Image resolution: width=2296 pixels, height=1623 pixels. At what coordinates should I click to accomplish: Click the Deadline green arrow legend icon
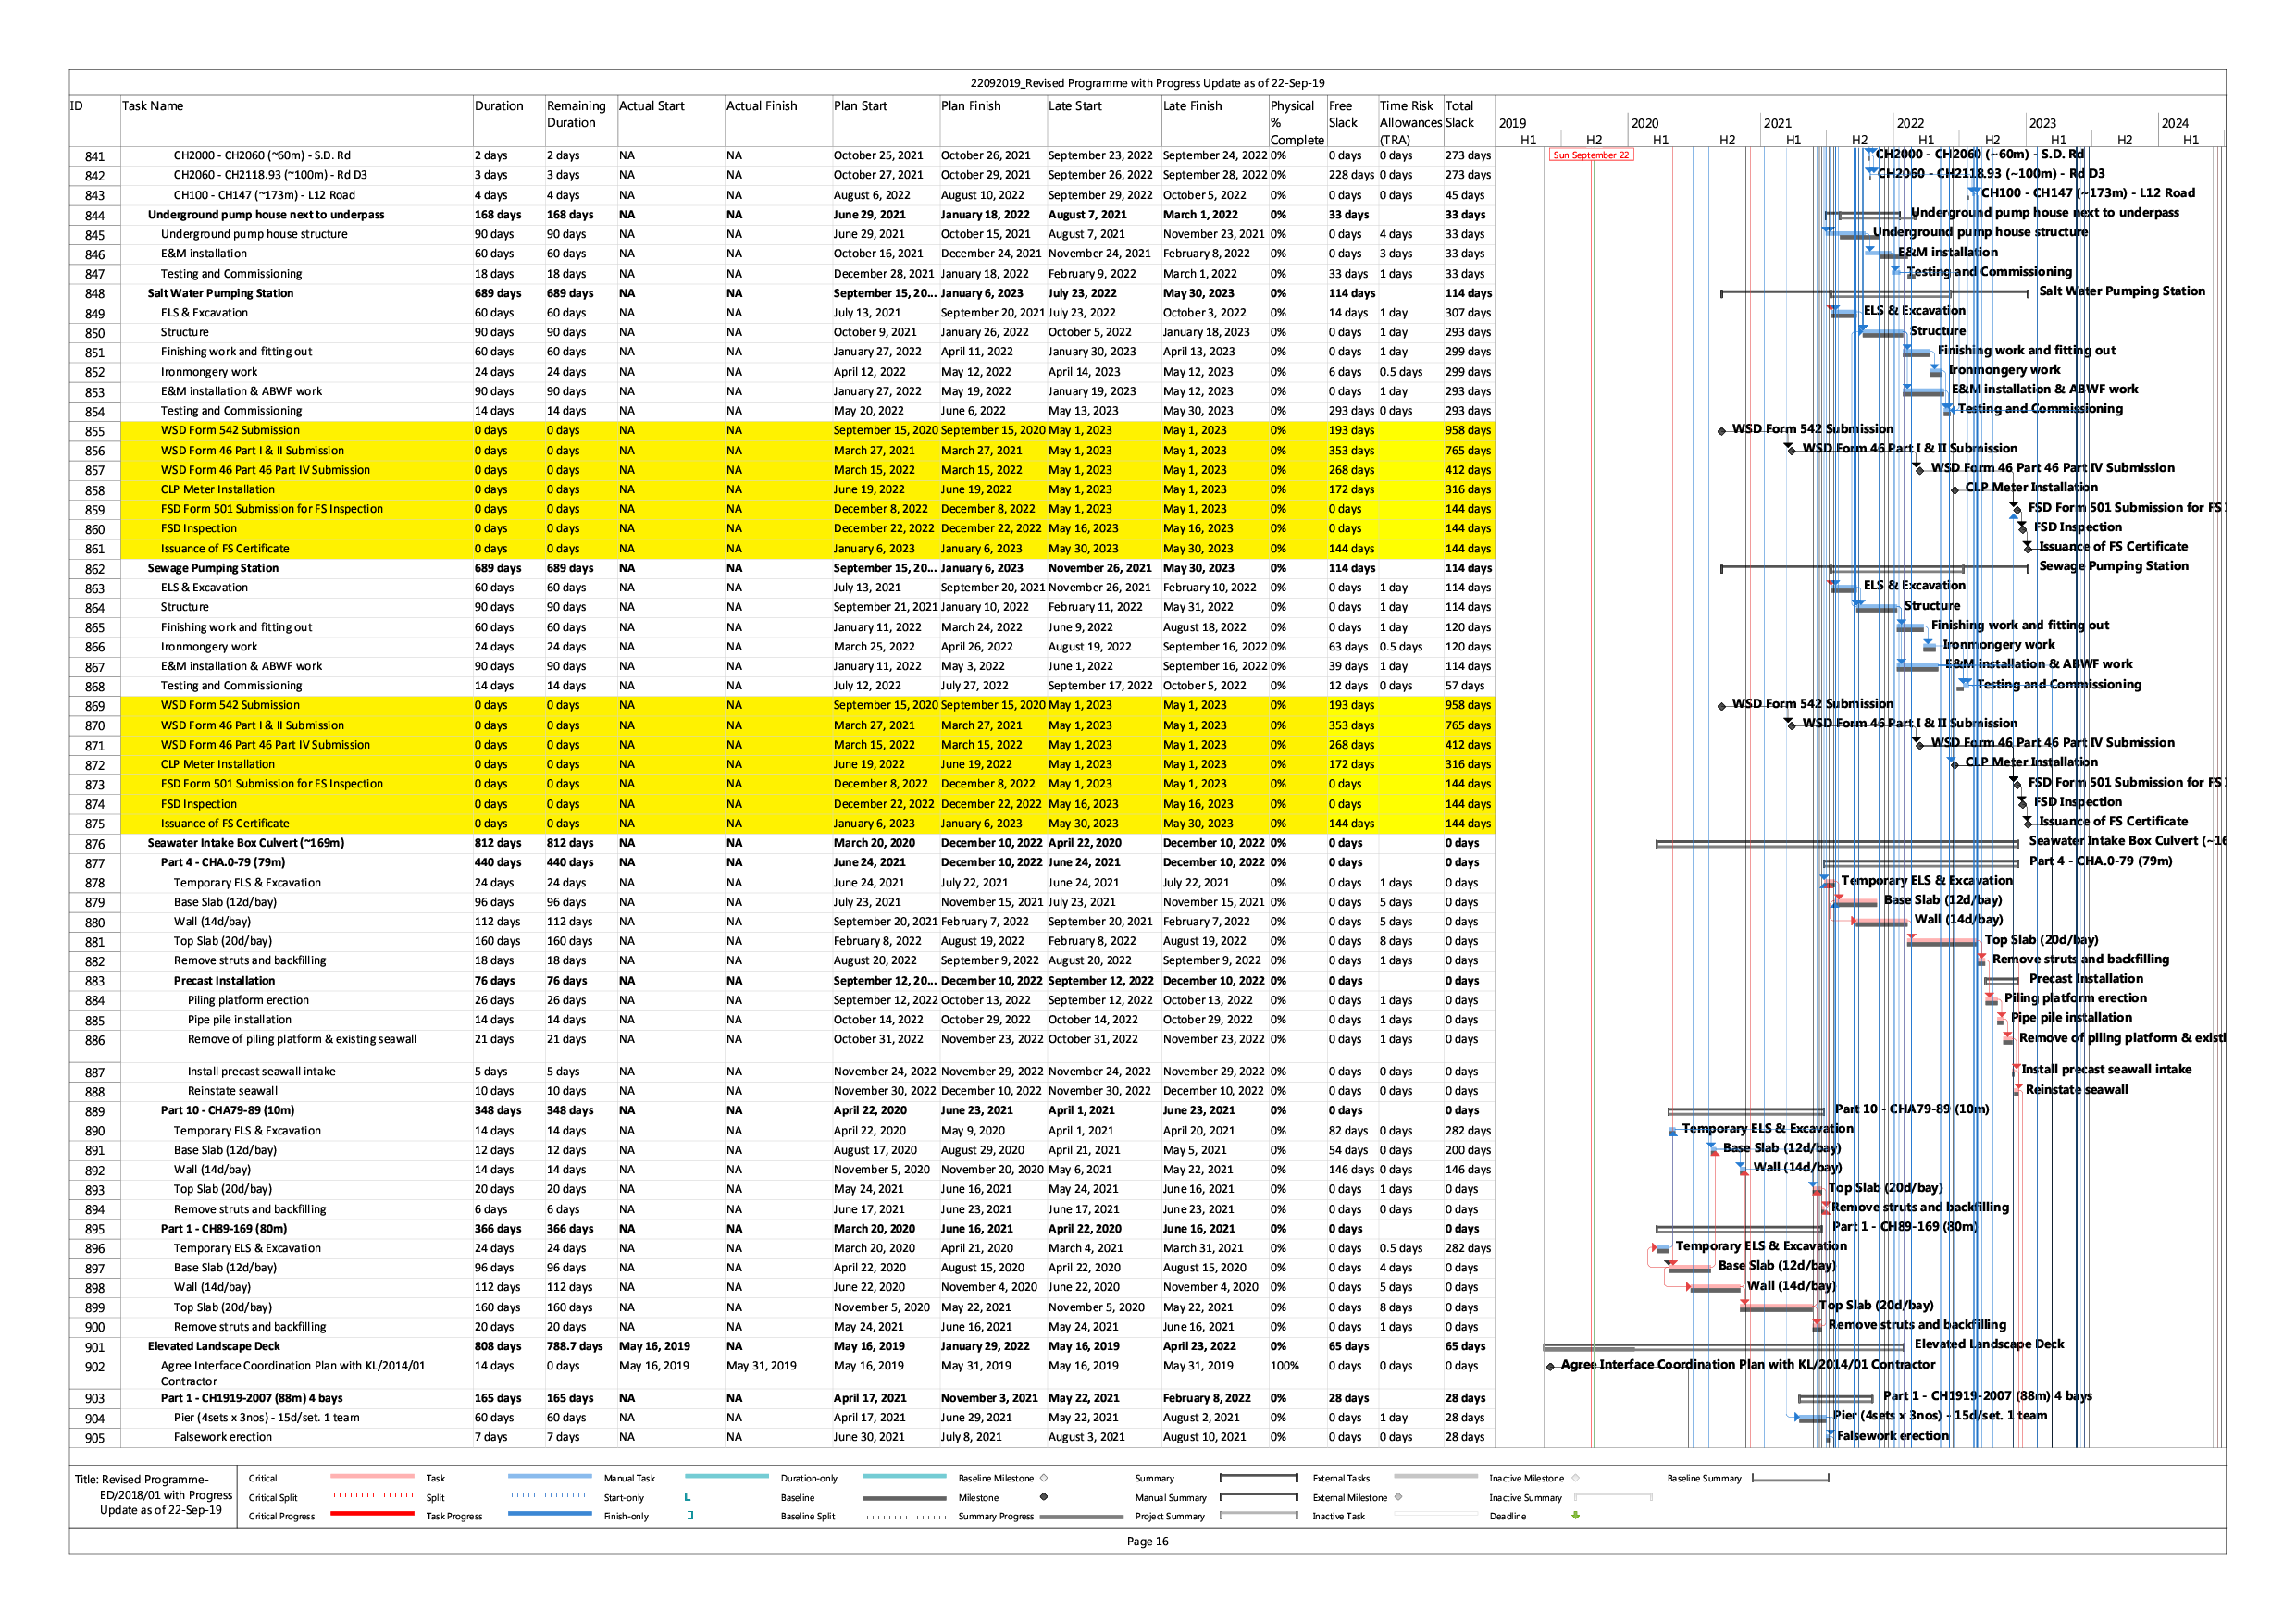pyautogui.click(x=1576, y=1515)
